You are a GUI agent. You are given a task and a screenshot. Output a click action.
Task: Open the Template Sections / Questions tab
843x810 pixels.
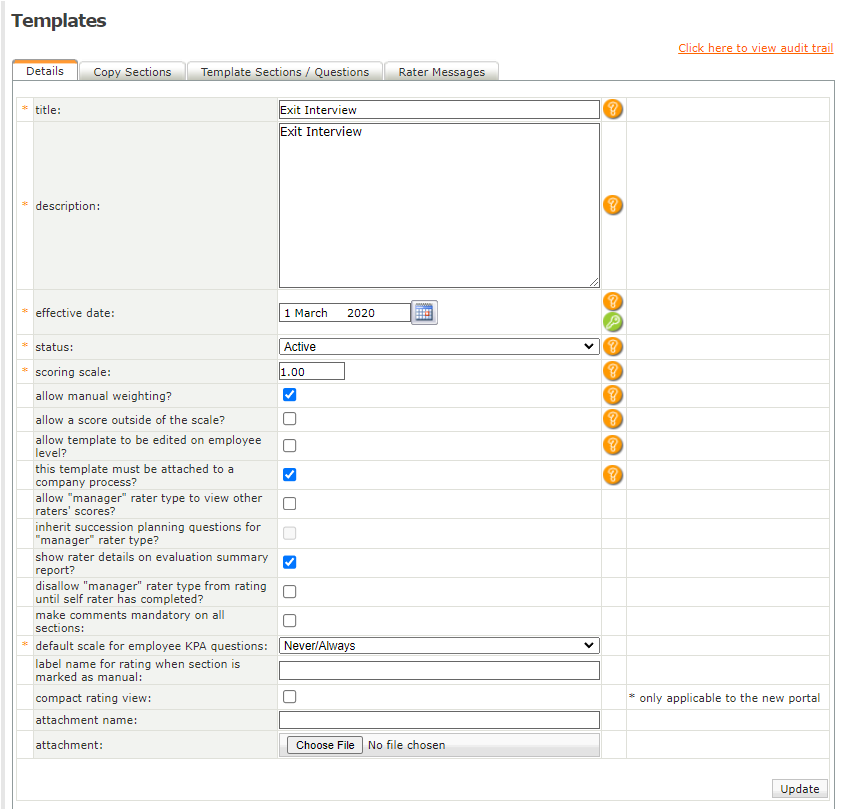click(x=285, y=72)
